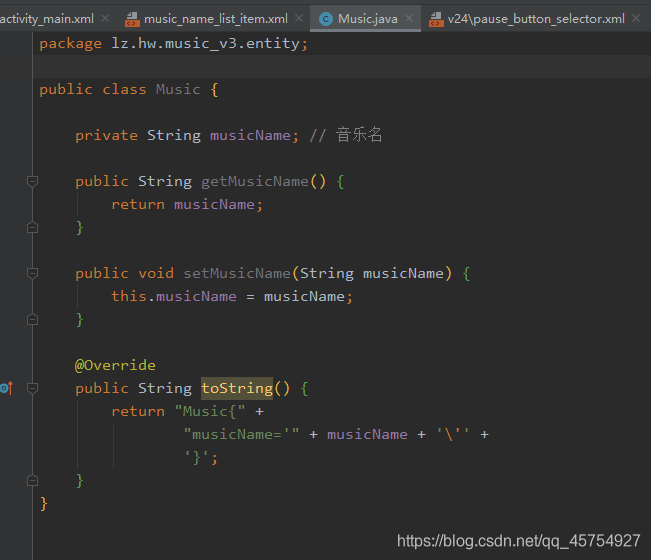Open the music_name_list_item.xml tab

[x=215, y=19]
